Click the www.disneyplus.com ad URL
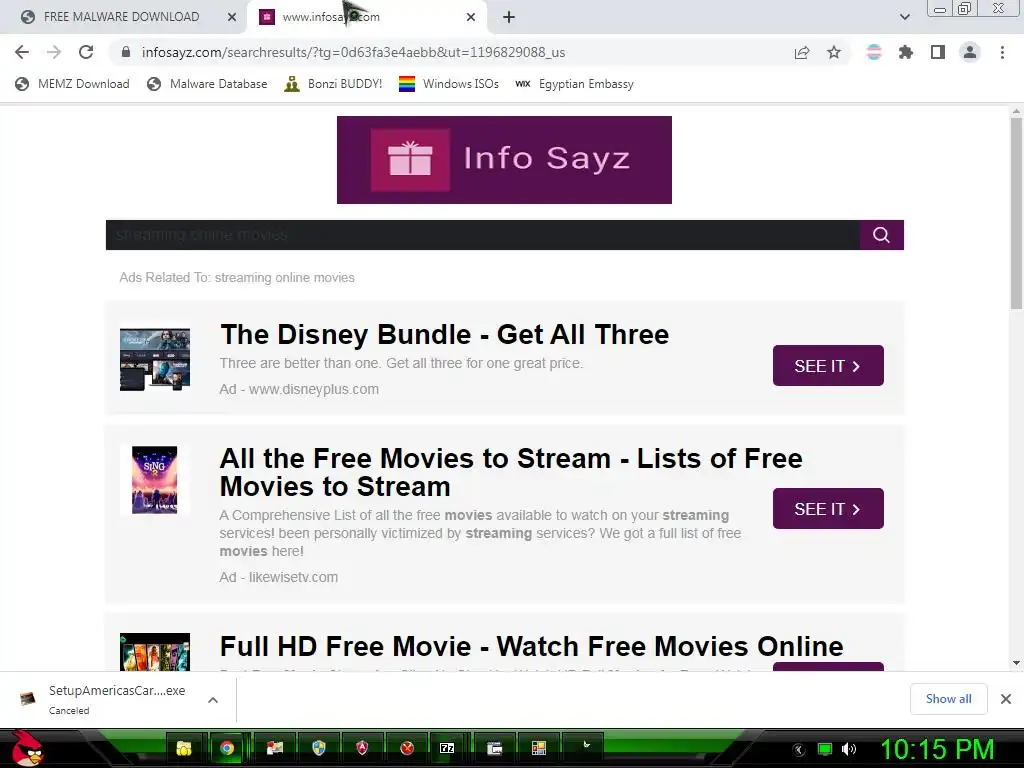Screen dimensions: 1024x768 pos(313,389)
